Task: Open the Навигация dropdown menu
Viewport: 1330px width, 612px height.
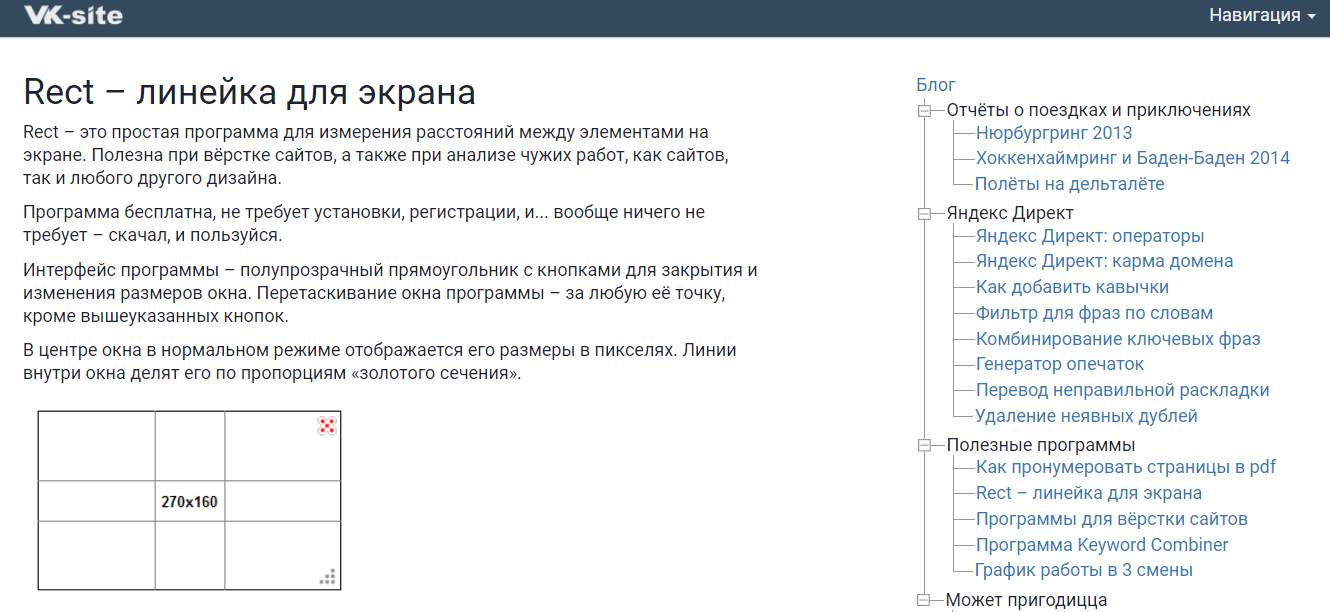Action: tap(1262, 16)
